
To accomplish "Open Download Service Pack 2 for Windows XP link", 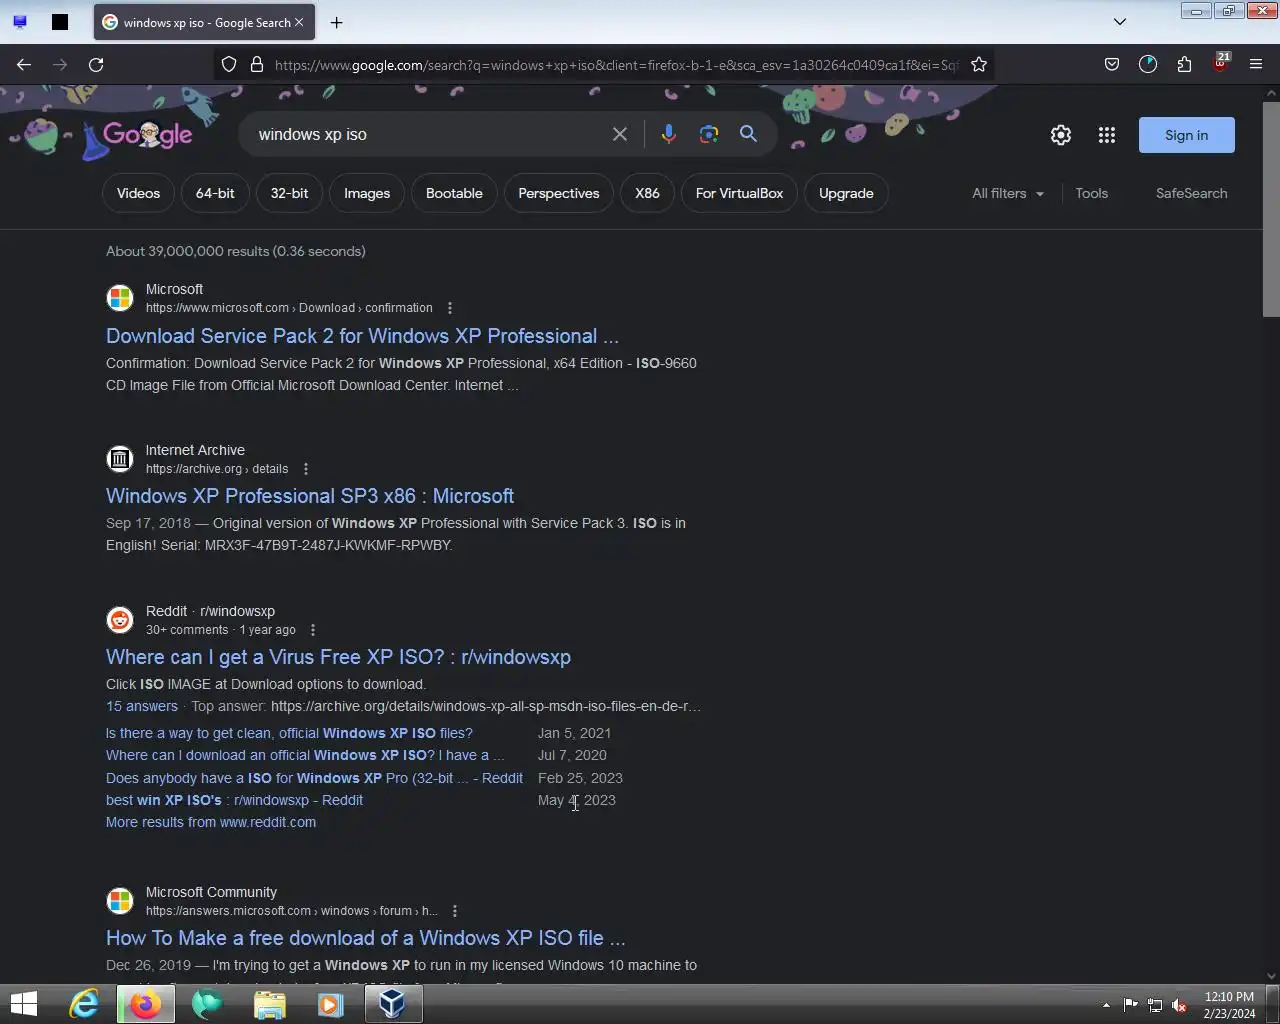I will [362, 336].
